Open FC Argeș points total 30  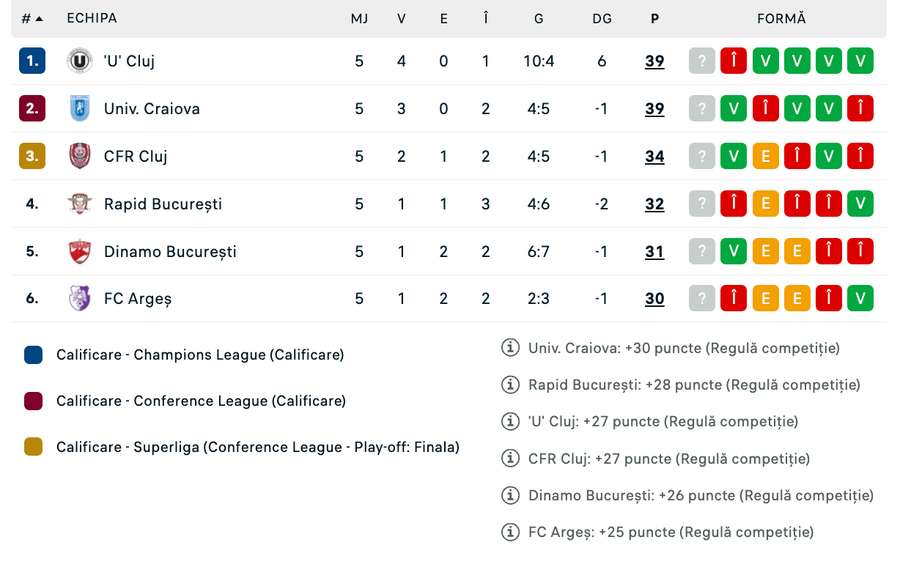654,299
